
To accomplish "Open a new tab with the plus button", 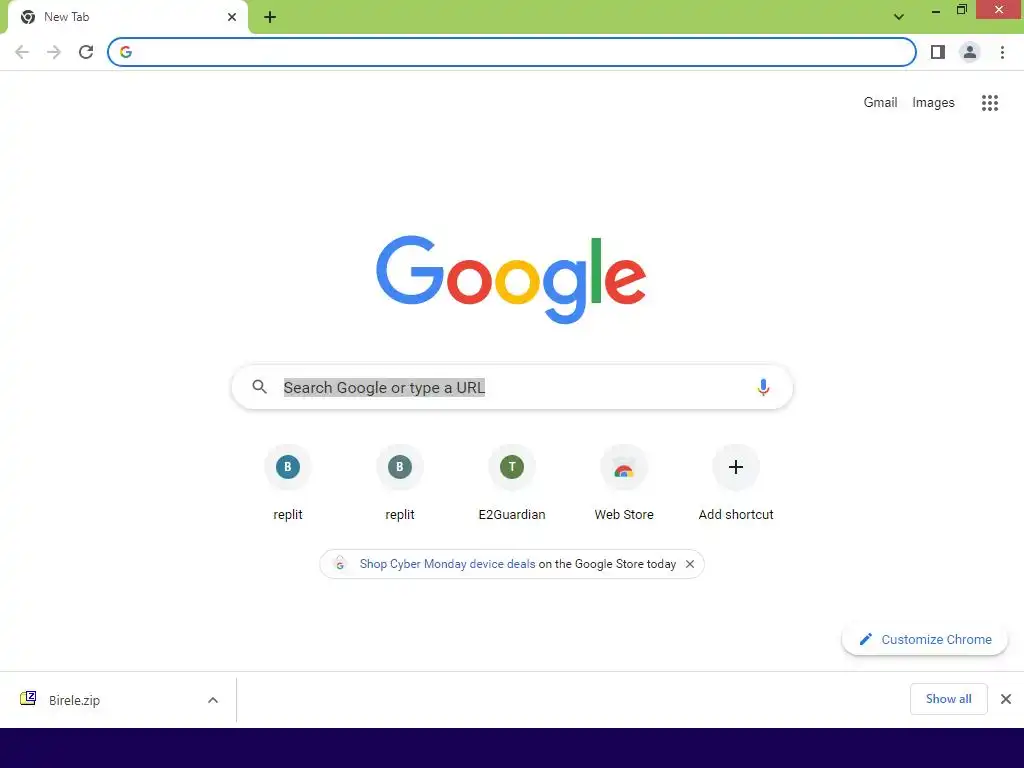I will point(270,17).
